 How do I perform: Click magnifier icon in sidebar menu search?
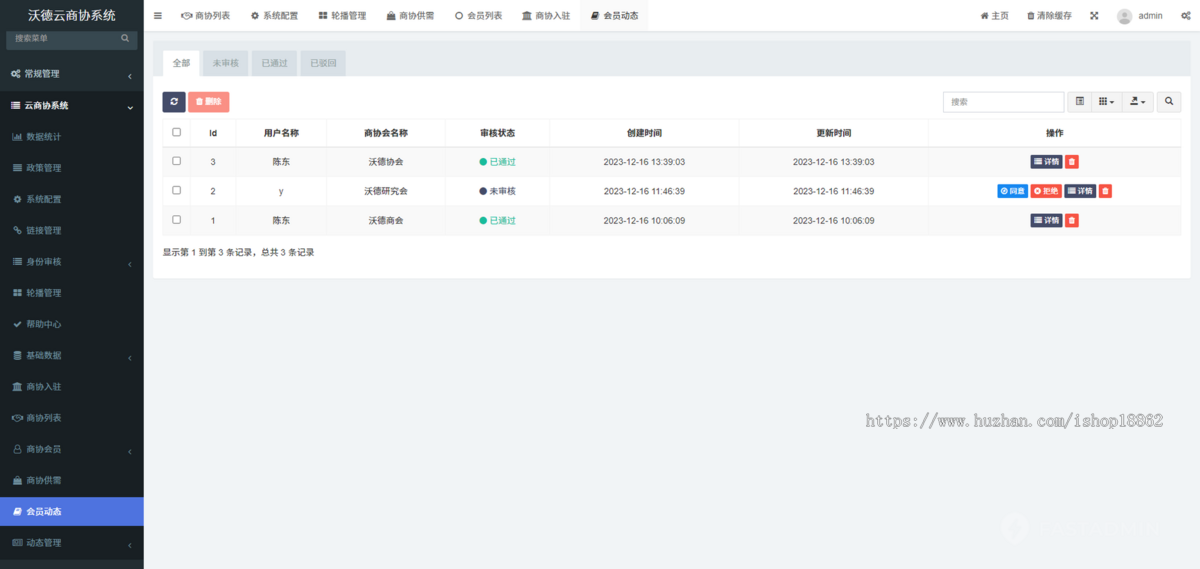tap(125, 38)
